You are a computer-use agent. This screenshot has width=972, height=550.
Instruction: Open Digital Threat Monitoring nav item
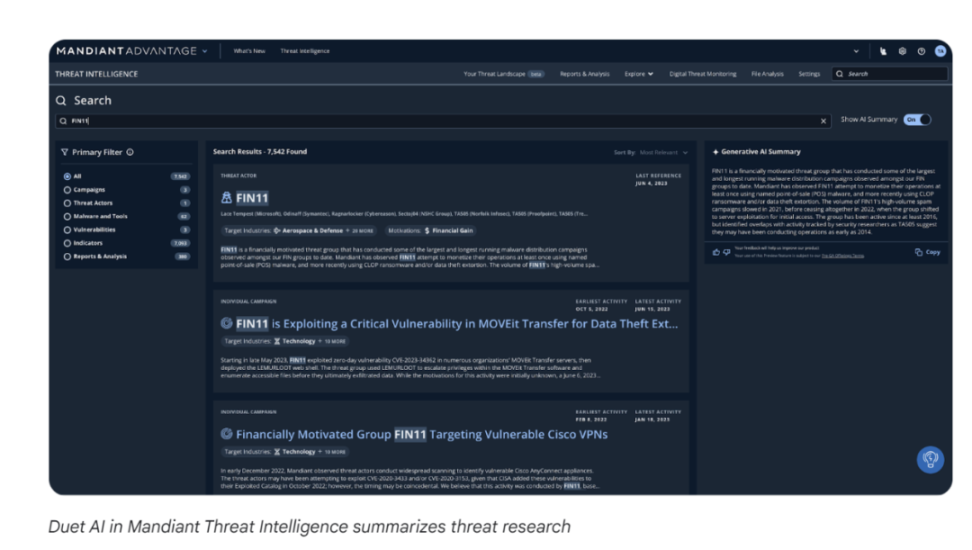(703, 74)
